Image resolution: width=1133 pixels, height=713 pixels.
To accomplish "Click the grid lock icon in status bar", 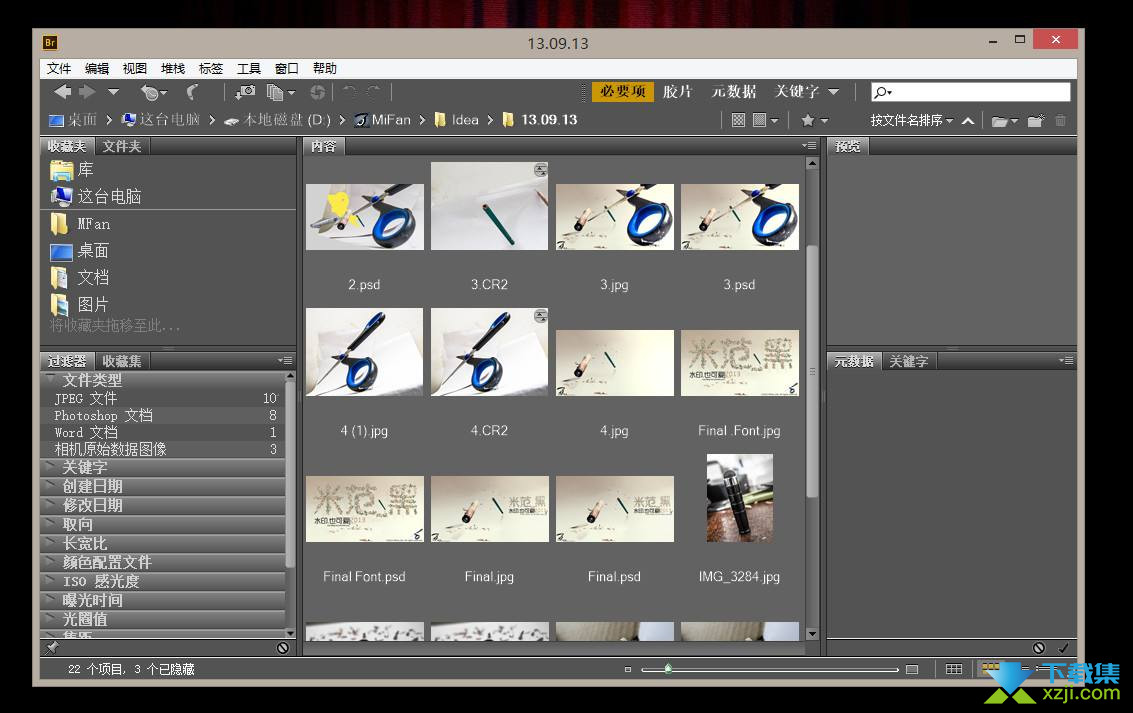I will click(x=954, y=669).
